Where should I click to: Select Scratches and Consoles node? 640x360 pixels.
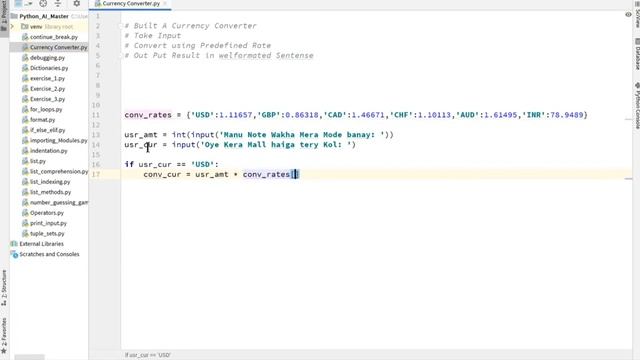[49, 254]
